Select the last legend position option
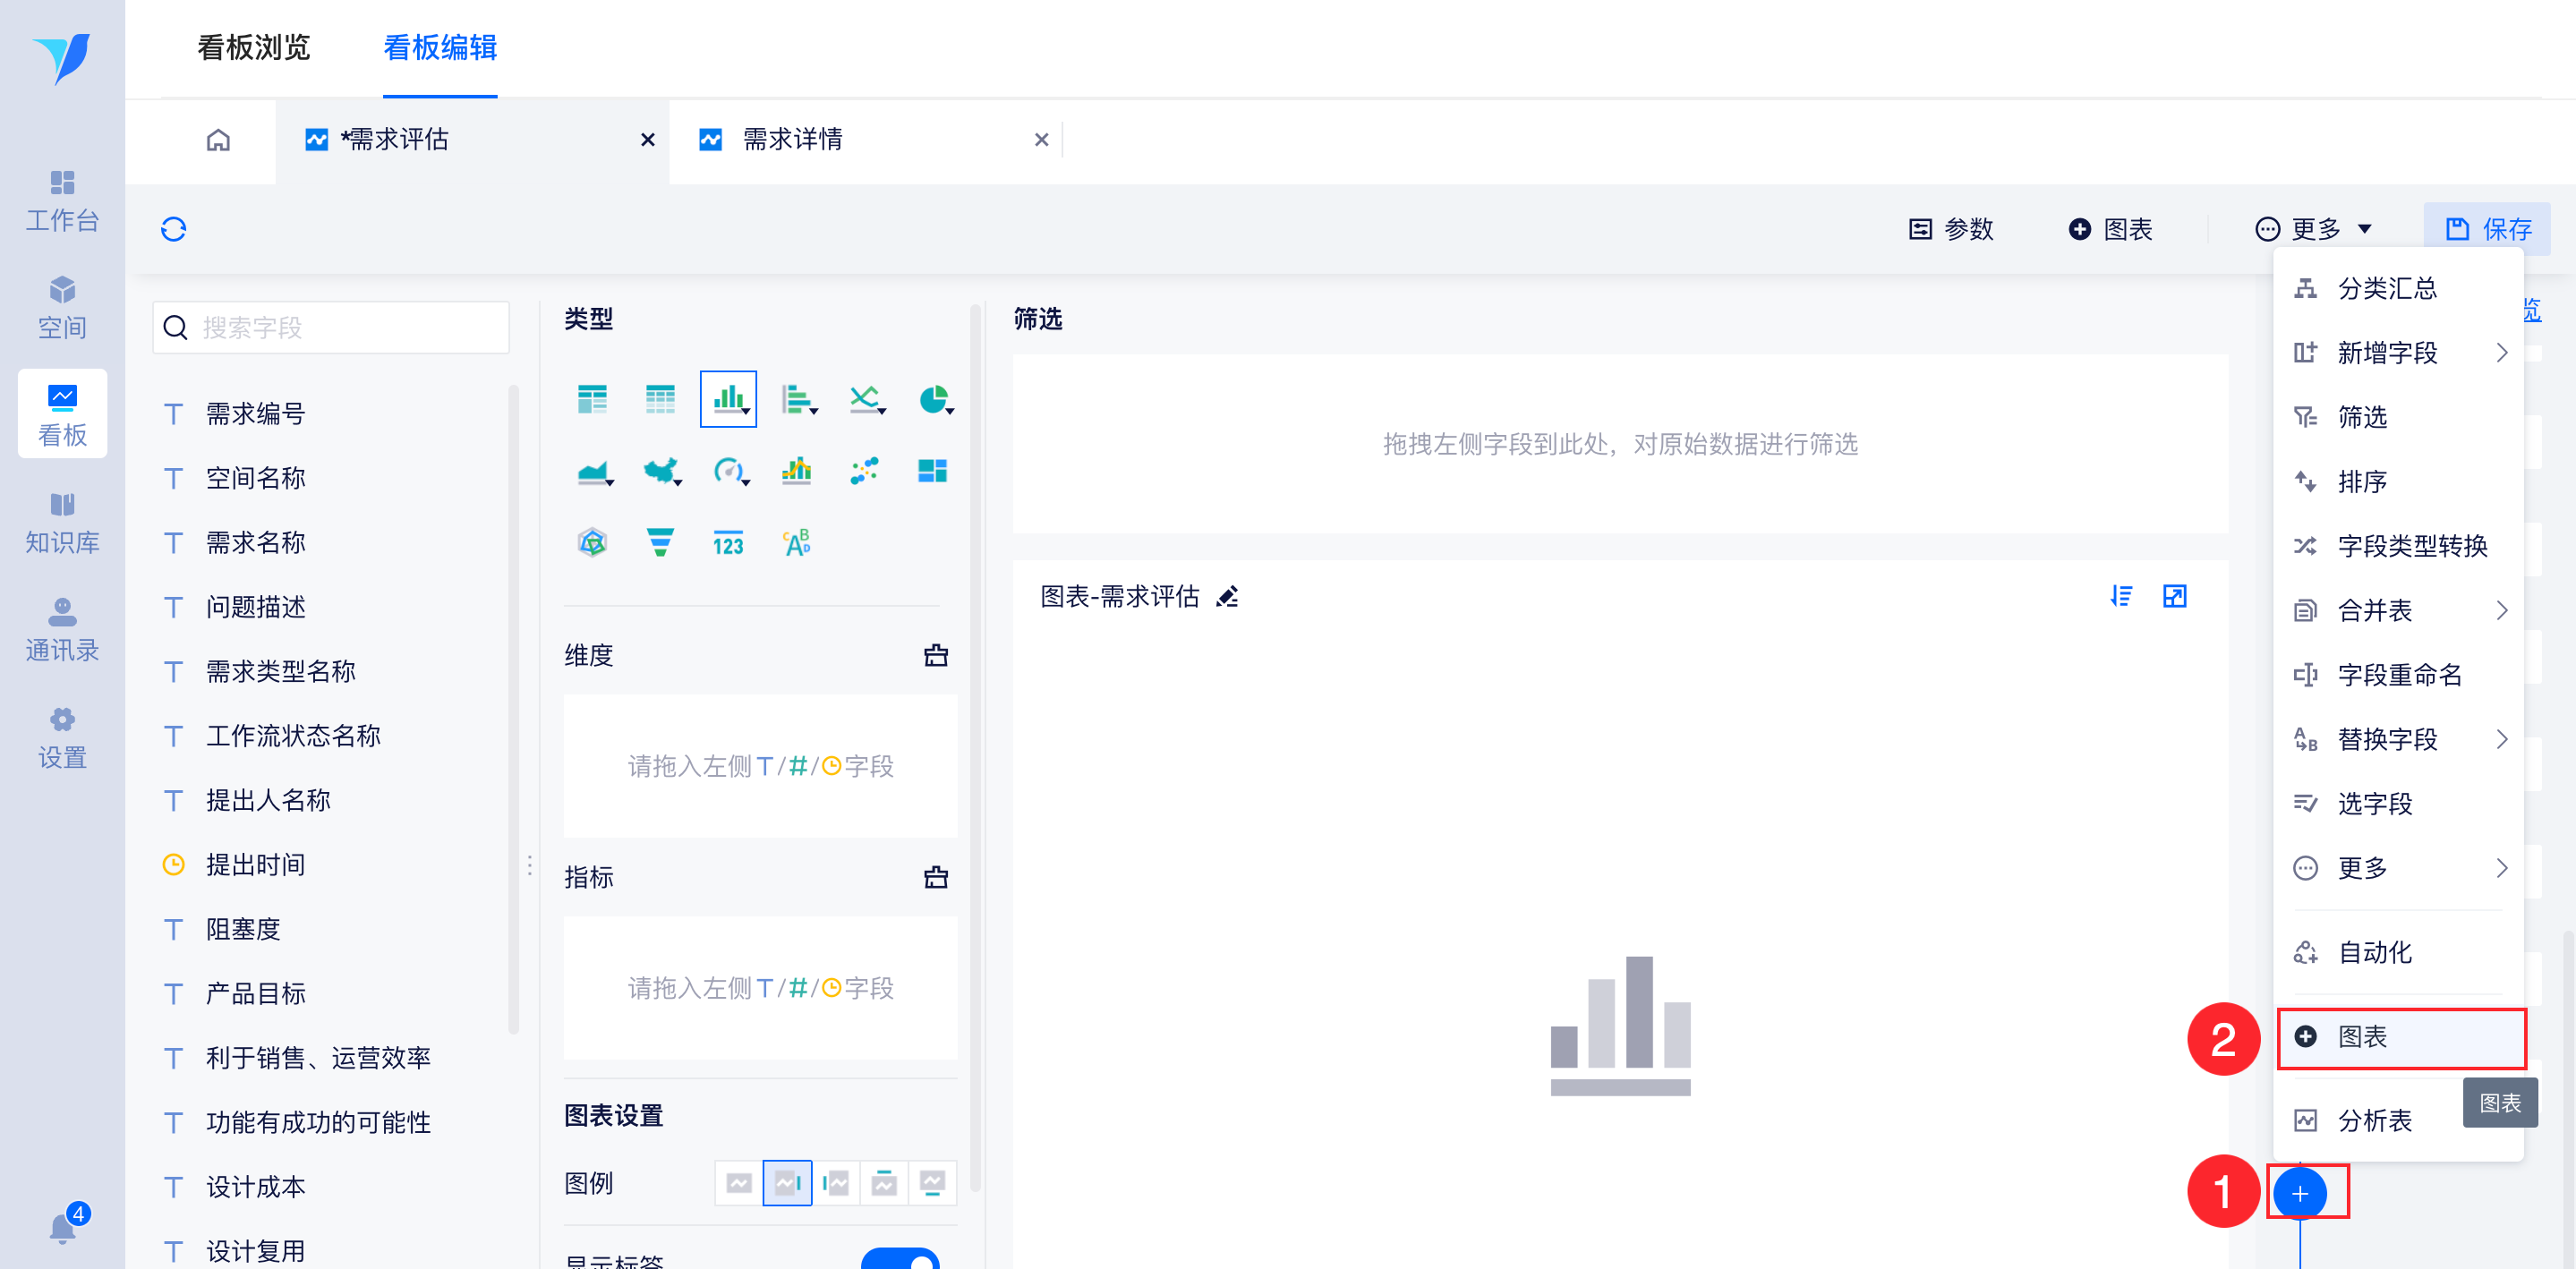The width and height of the screenshot is (2576, 1269). tap(932, 1183)
